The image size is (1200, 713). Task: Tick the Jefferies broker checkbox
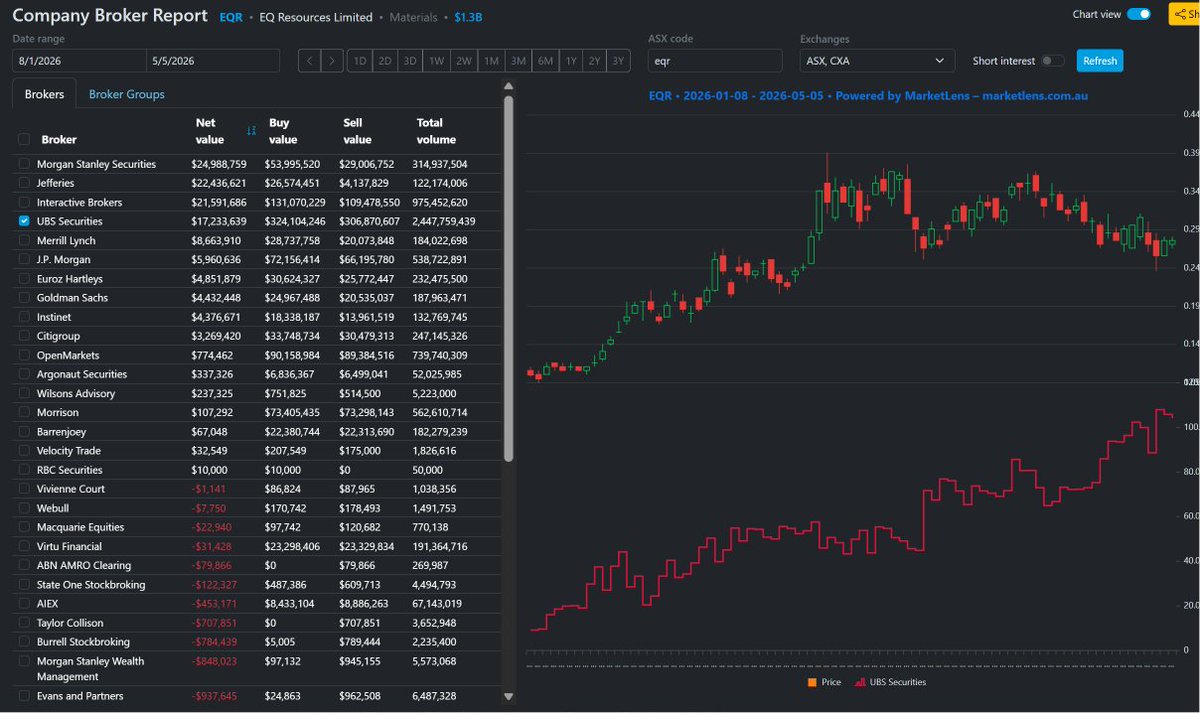24,183
